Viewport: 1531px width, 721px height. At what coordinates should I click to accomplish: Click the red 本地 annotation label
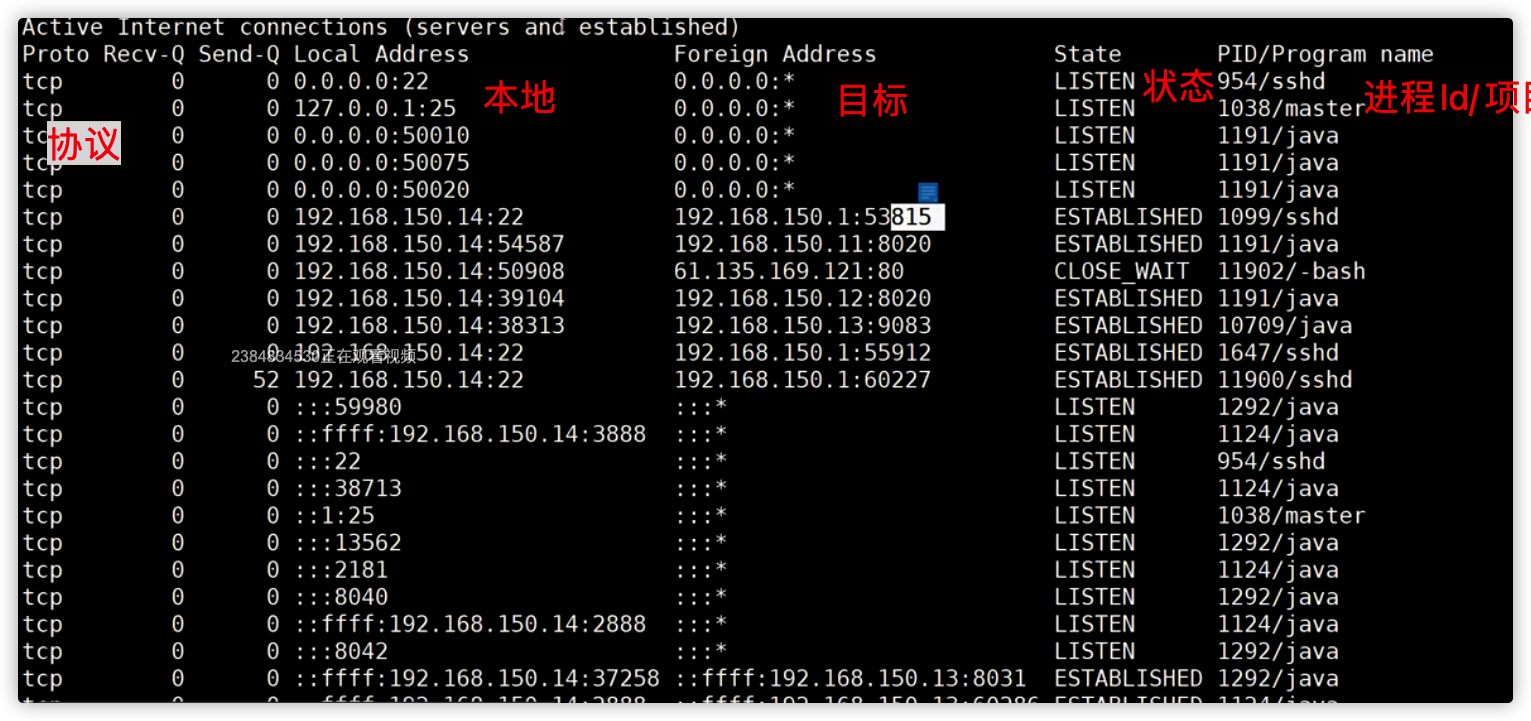[x=520, y=97]
